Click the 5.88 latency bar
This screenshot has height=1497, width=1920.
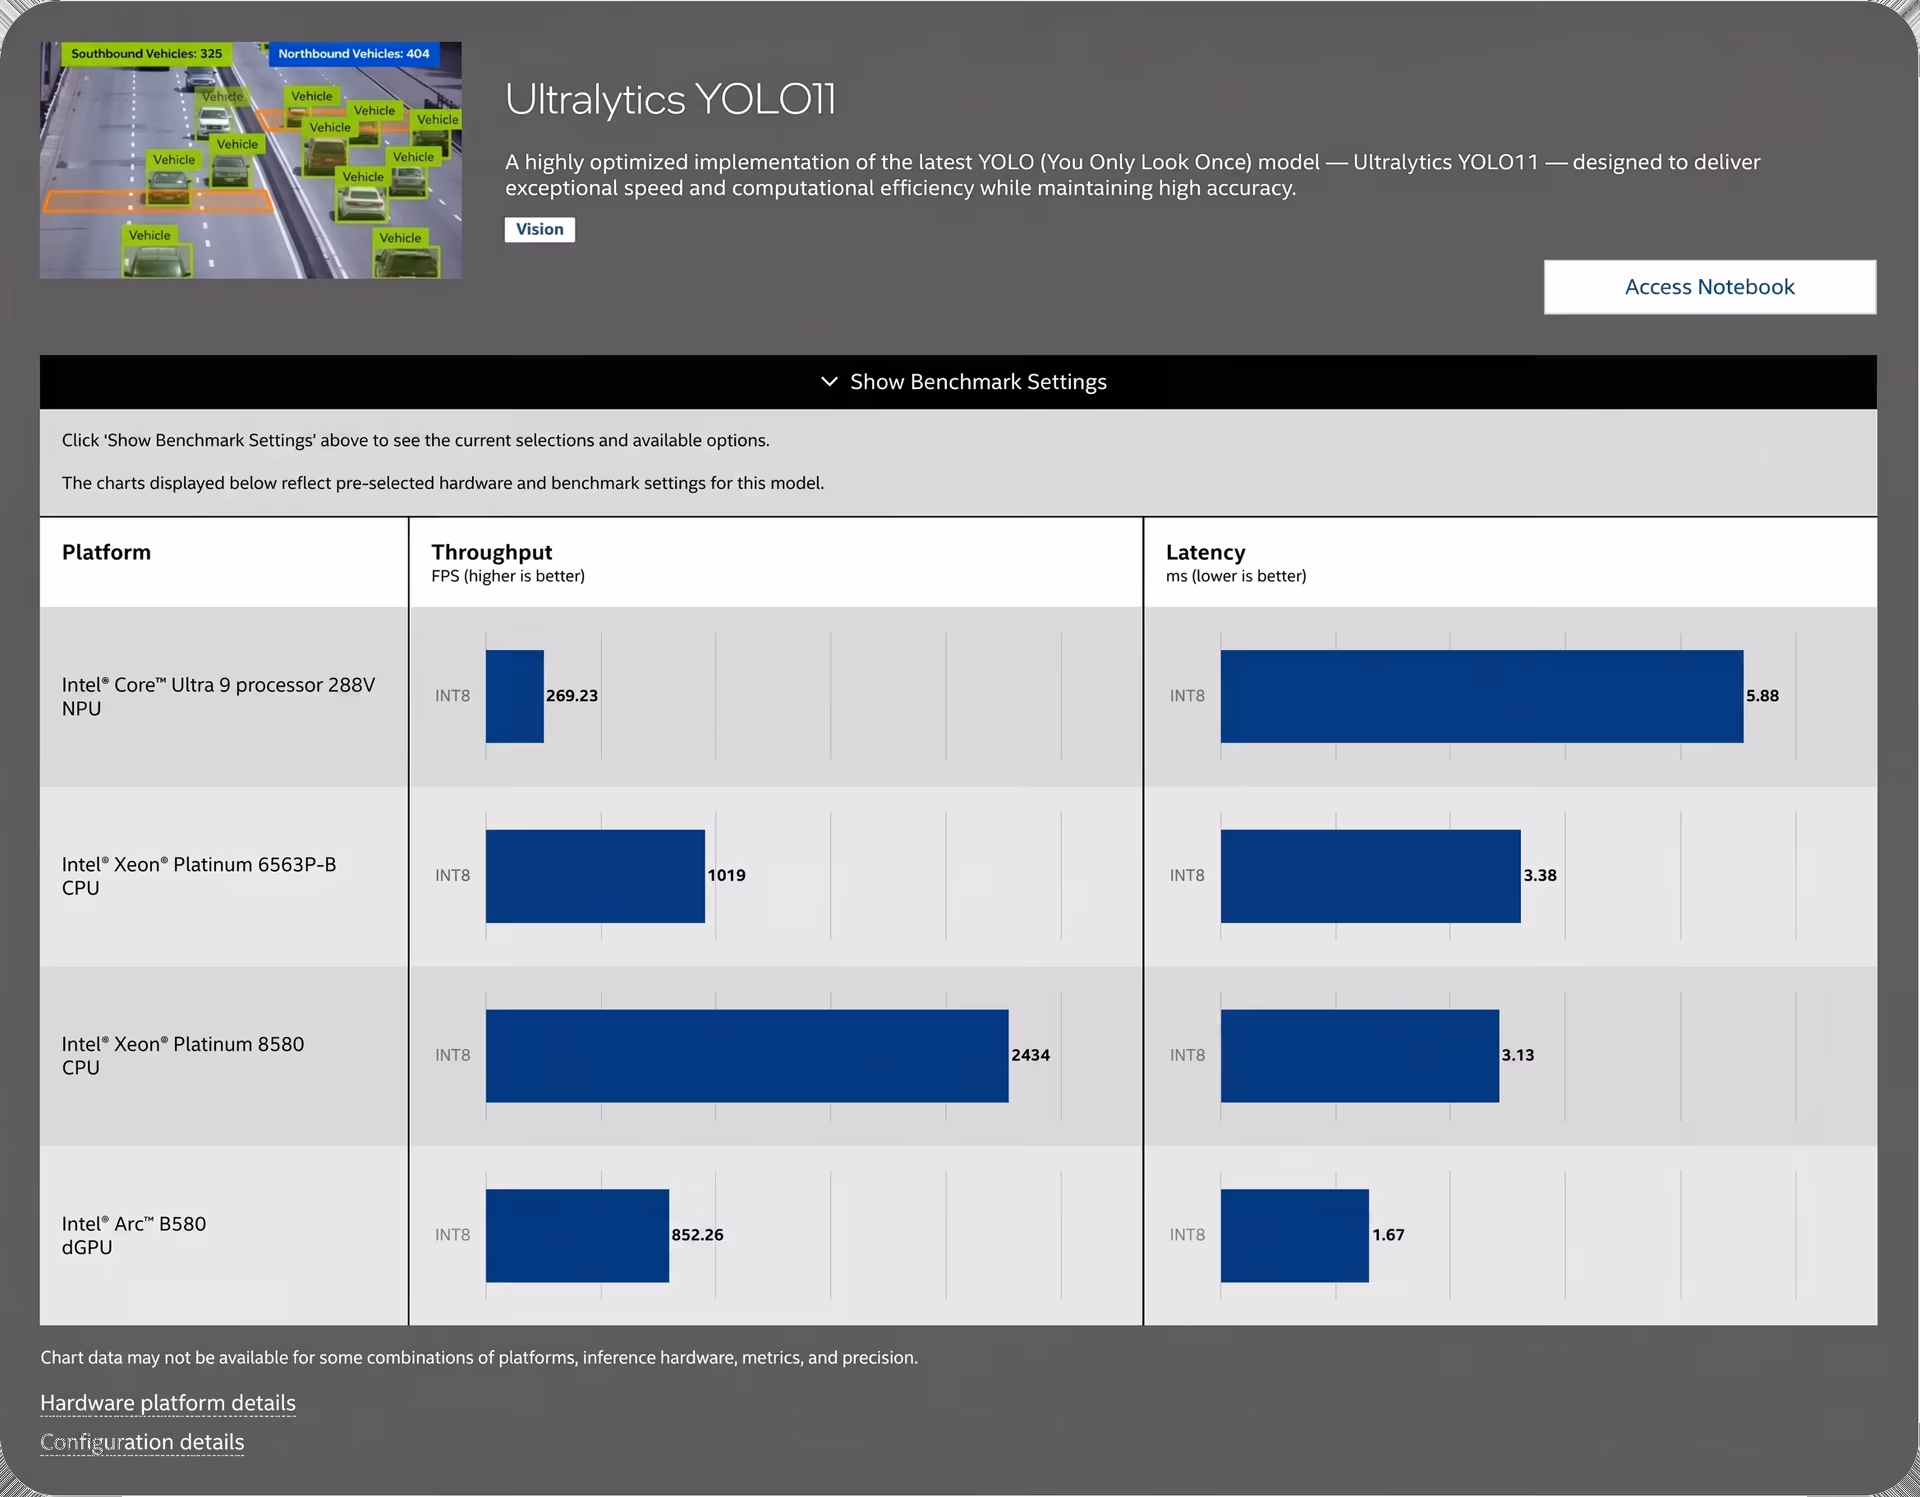pos(1482,696)
